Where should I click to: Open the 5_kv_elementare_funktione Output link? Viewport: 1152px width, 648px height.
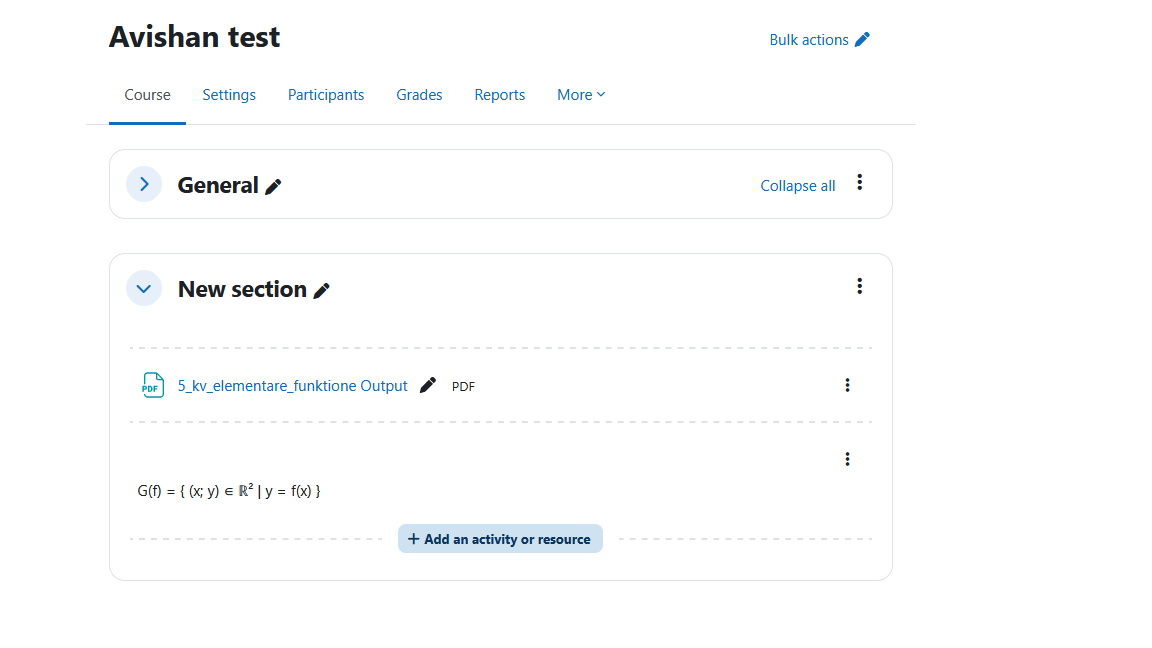pyautogui.click(x=292, y=386)
